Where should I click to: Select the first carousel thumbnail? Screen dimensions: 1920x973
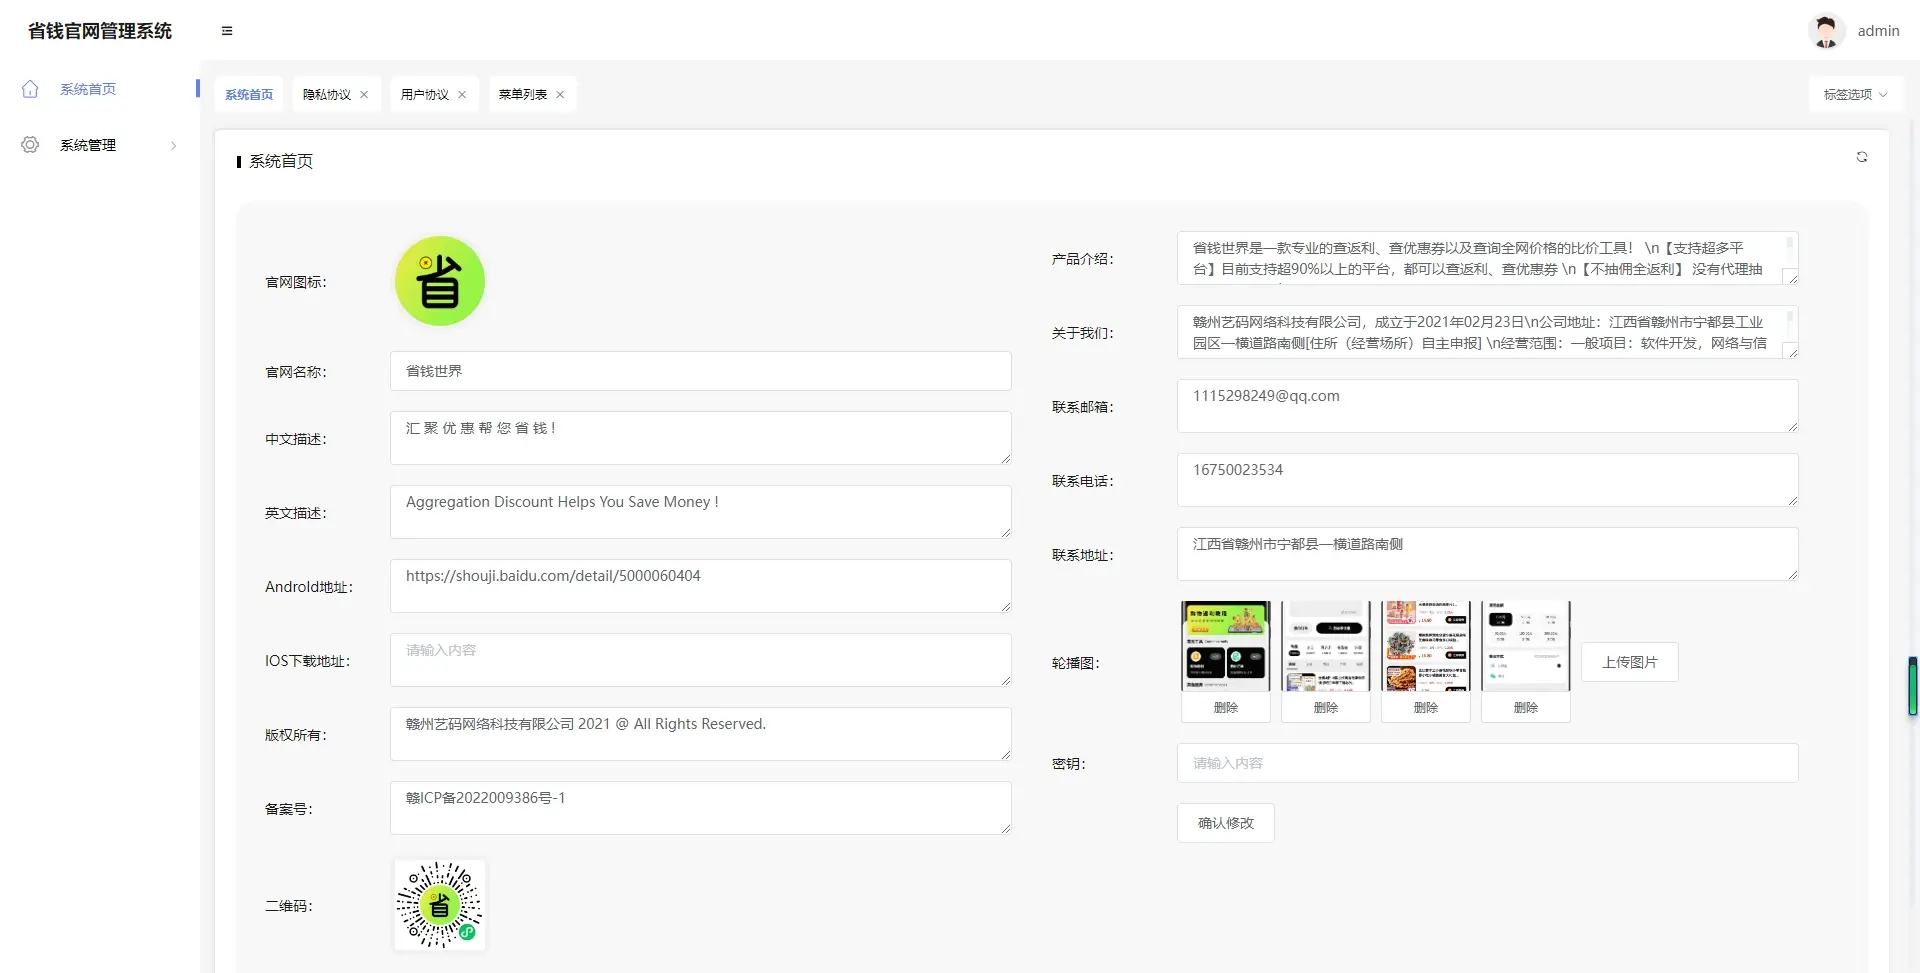[x=1226, y=646]
